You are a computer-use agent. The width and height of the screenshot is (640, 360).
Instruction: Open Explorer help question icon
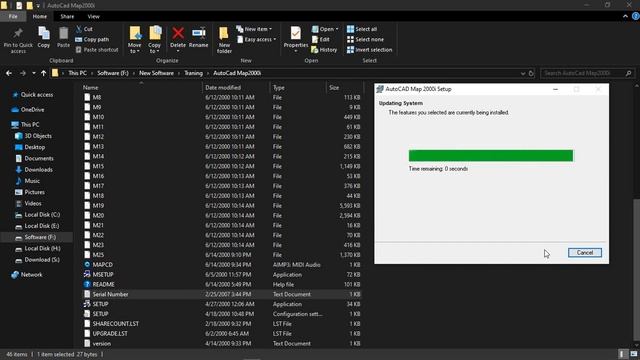tap(636, 16)
